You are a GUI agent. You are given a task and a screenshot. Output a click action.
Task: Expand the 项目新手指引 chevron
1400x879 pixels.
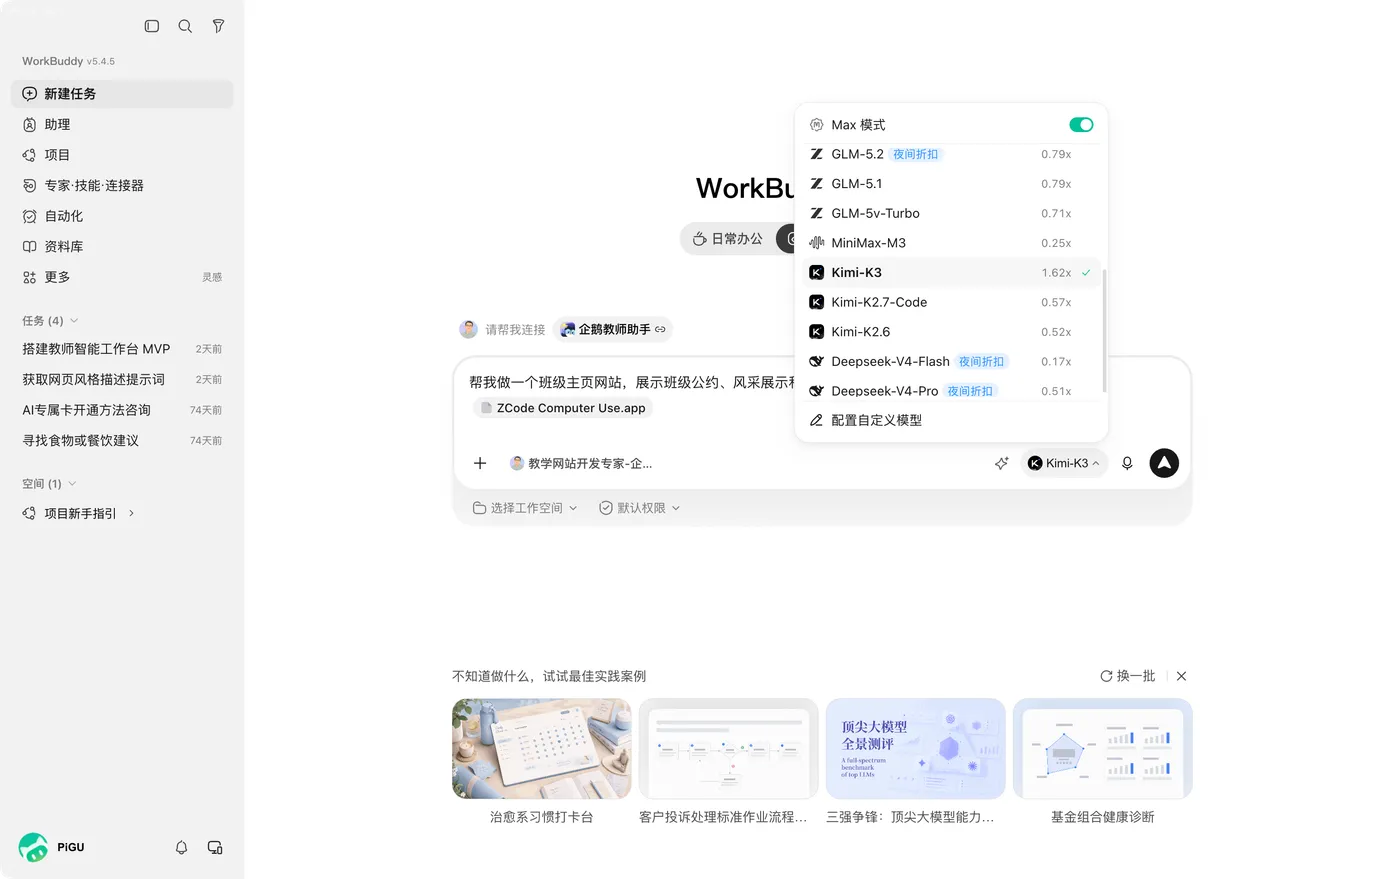tap(131, 514)
